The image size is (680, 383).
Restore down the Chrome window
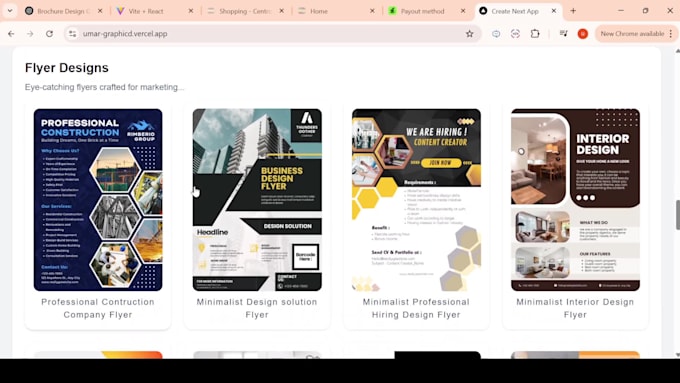(x=645, y=11)
